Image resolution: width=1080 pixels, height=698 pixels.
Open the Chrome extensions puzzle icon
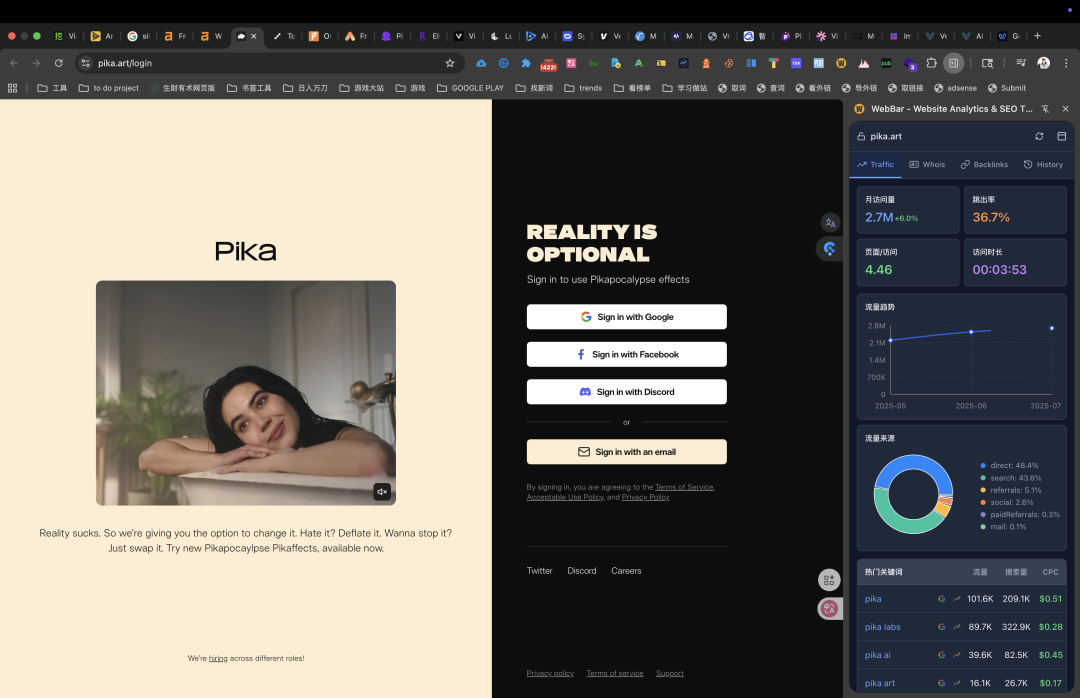pyautogui.click(x=931, y=63)
